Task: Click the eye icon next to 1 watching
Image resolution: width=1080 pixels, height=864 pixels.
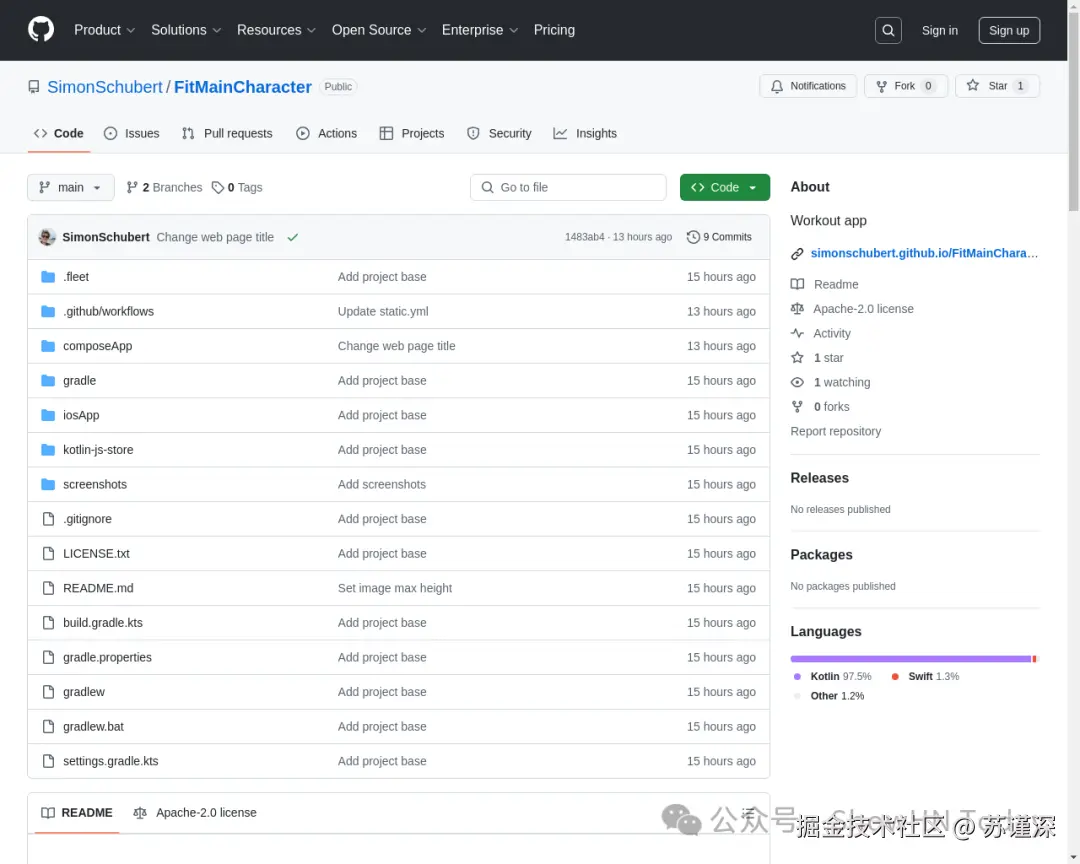Action: pos(797,382)
